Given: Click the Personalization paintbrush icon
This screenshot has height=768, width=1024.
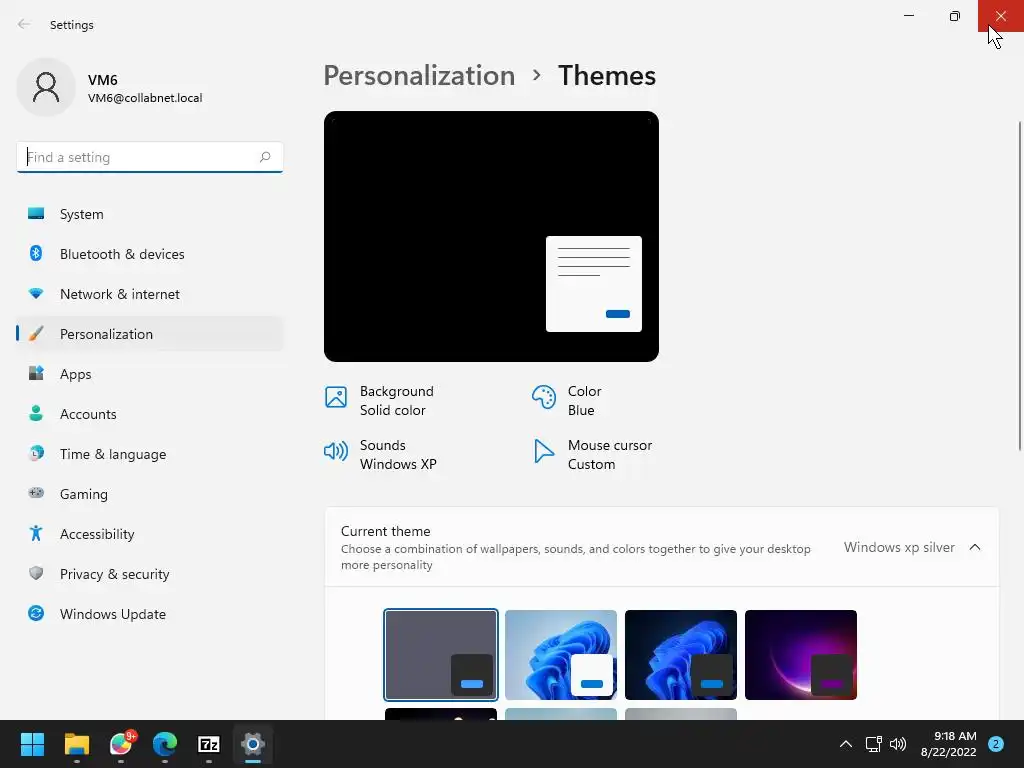Looking at the screenshot, I should pos(36,334).
